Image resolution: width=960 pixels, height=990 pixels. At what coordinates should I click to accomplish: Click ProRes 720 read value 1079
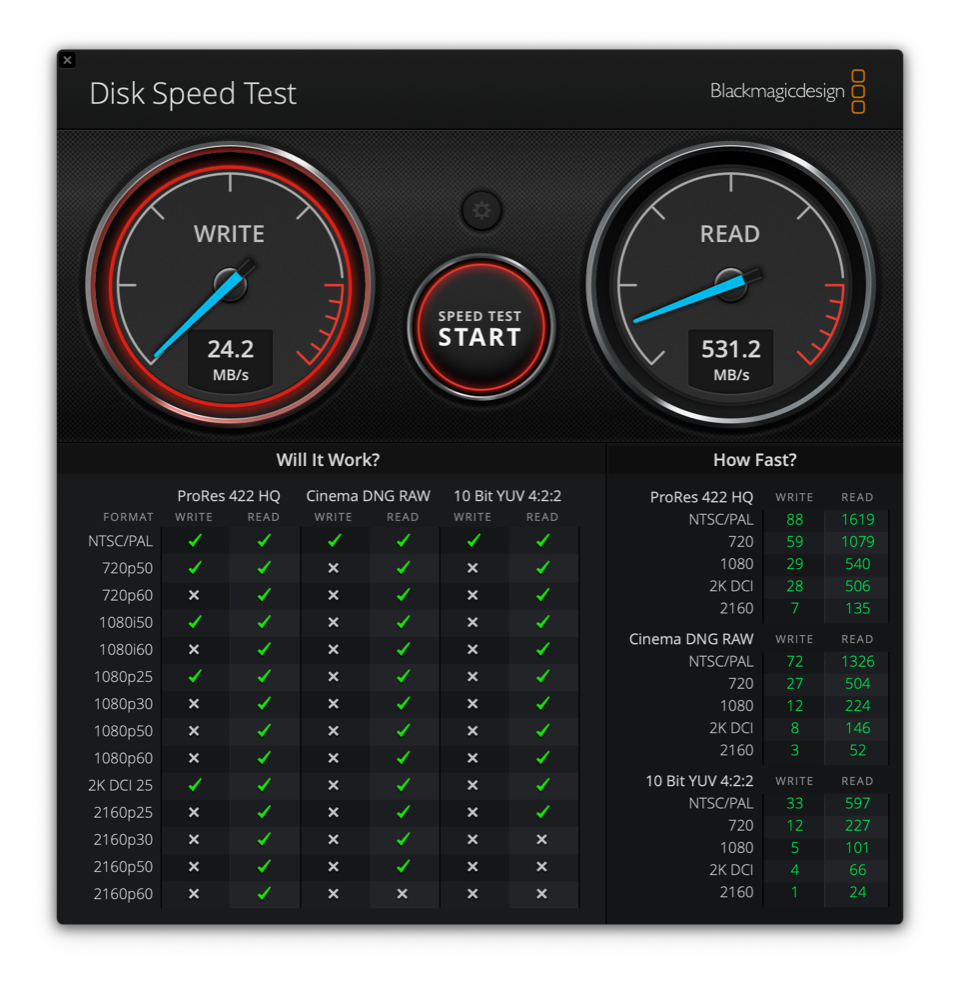(x=857, y=542)
